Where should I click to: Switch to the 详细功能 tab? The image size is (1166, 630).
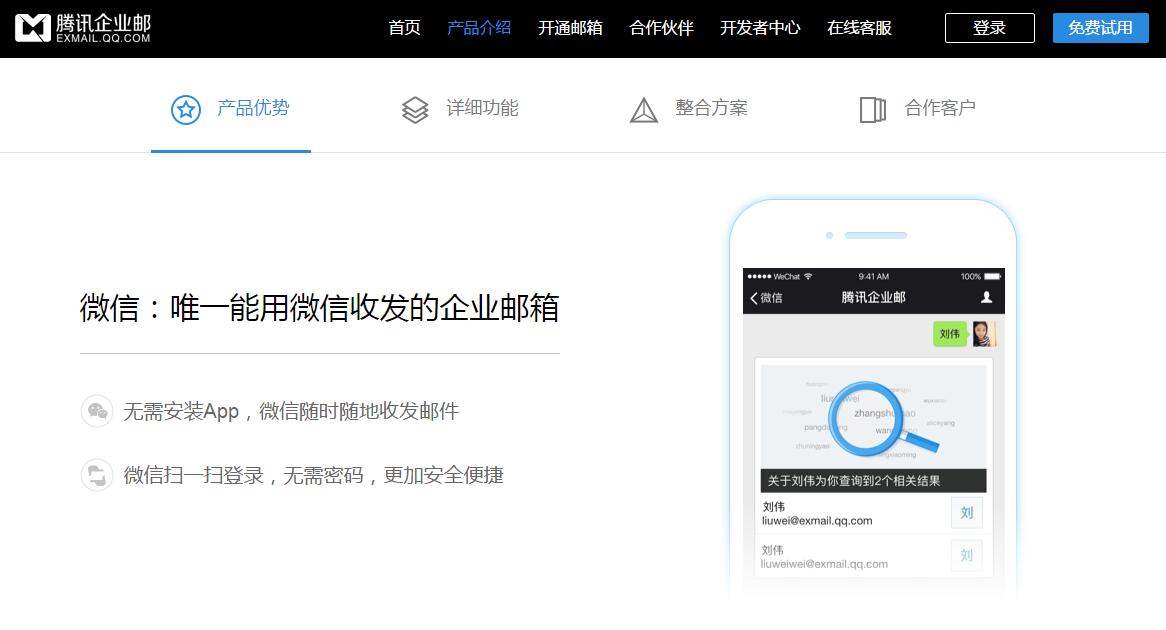(x=482, y=108)
